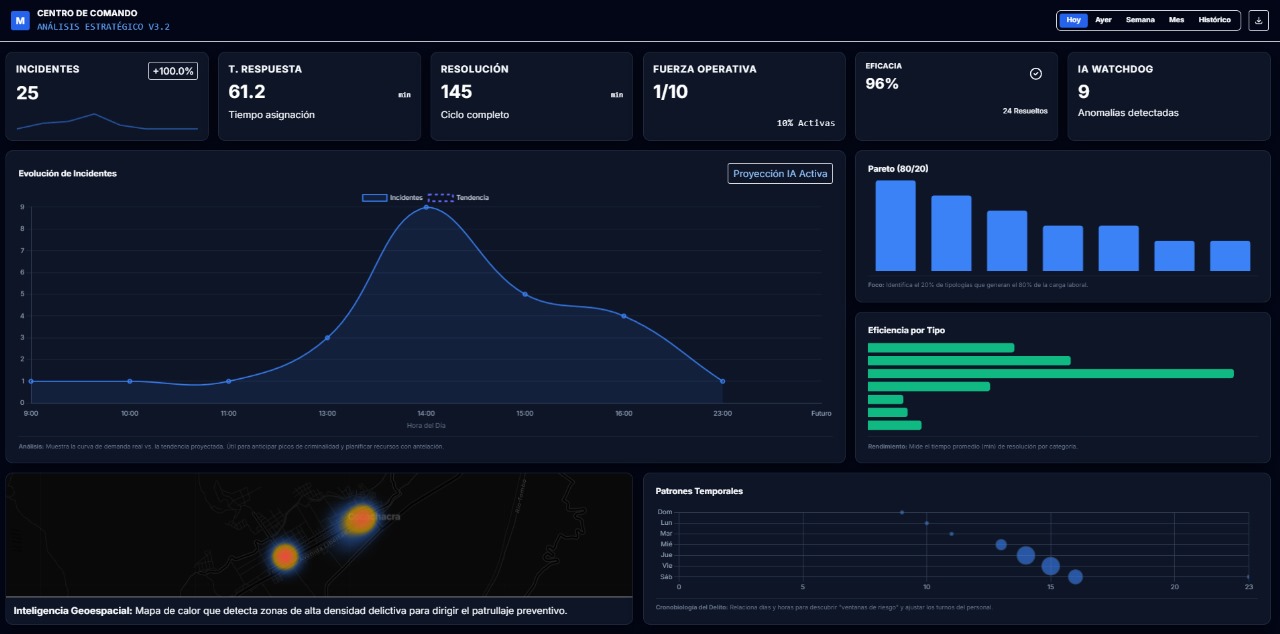Click the larger heatmap hotspot on the map

360,518
